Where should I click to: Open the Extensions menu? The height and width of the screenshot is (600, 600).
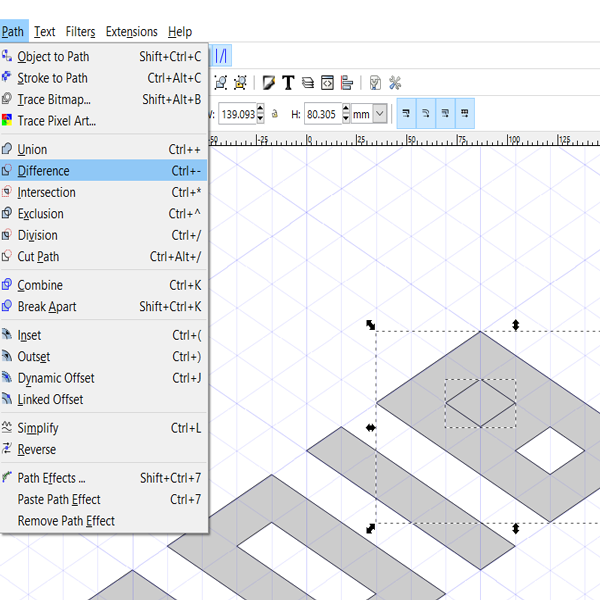point(132,31)
